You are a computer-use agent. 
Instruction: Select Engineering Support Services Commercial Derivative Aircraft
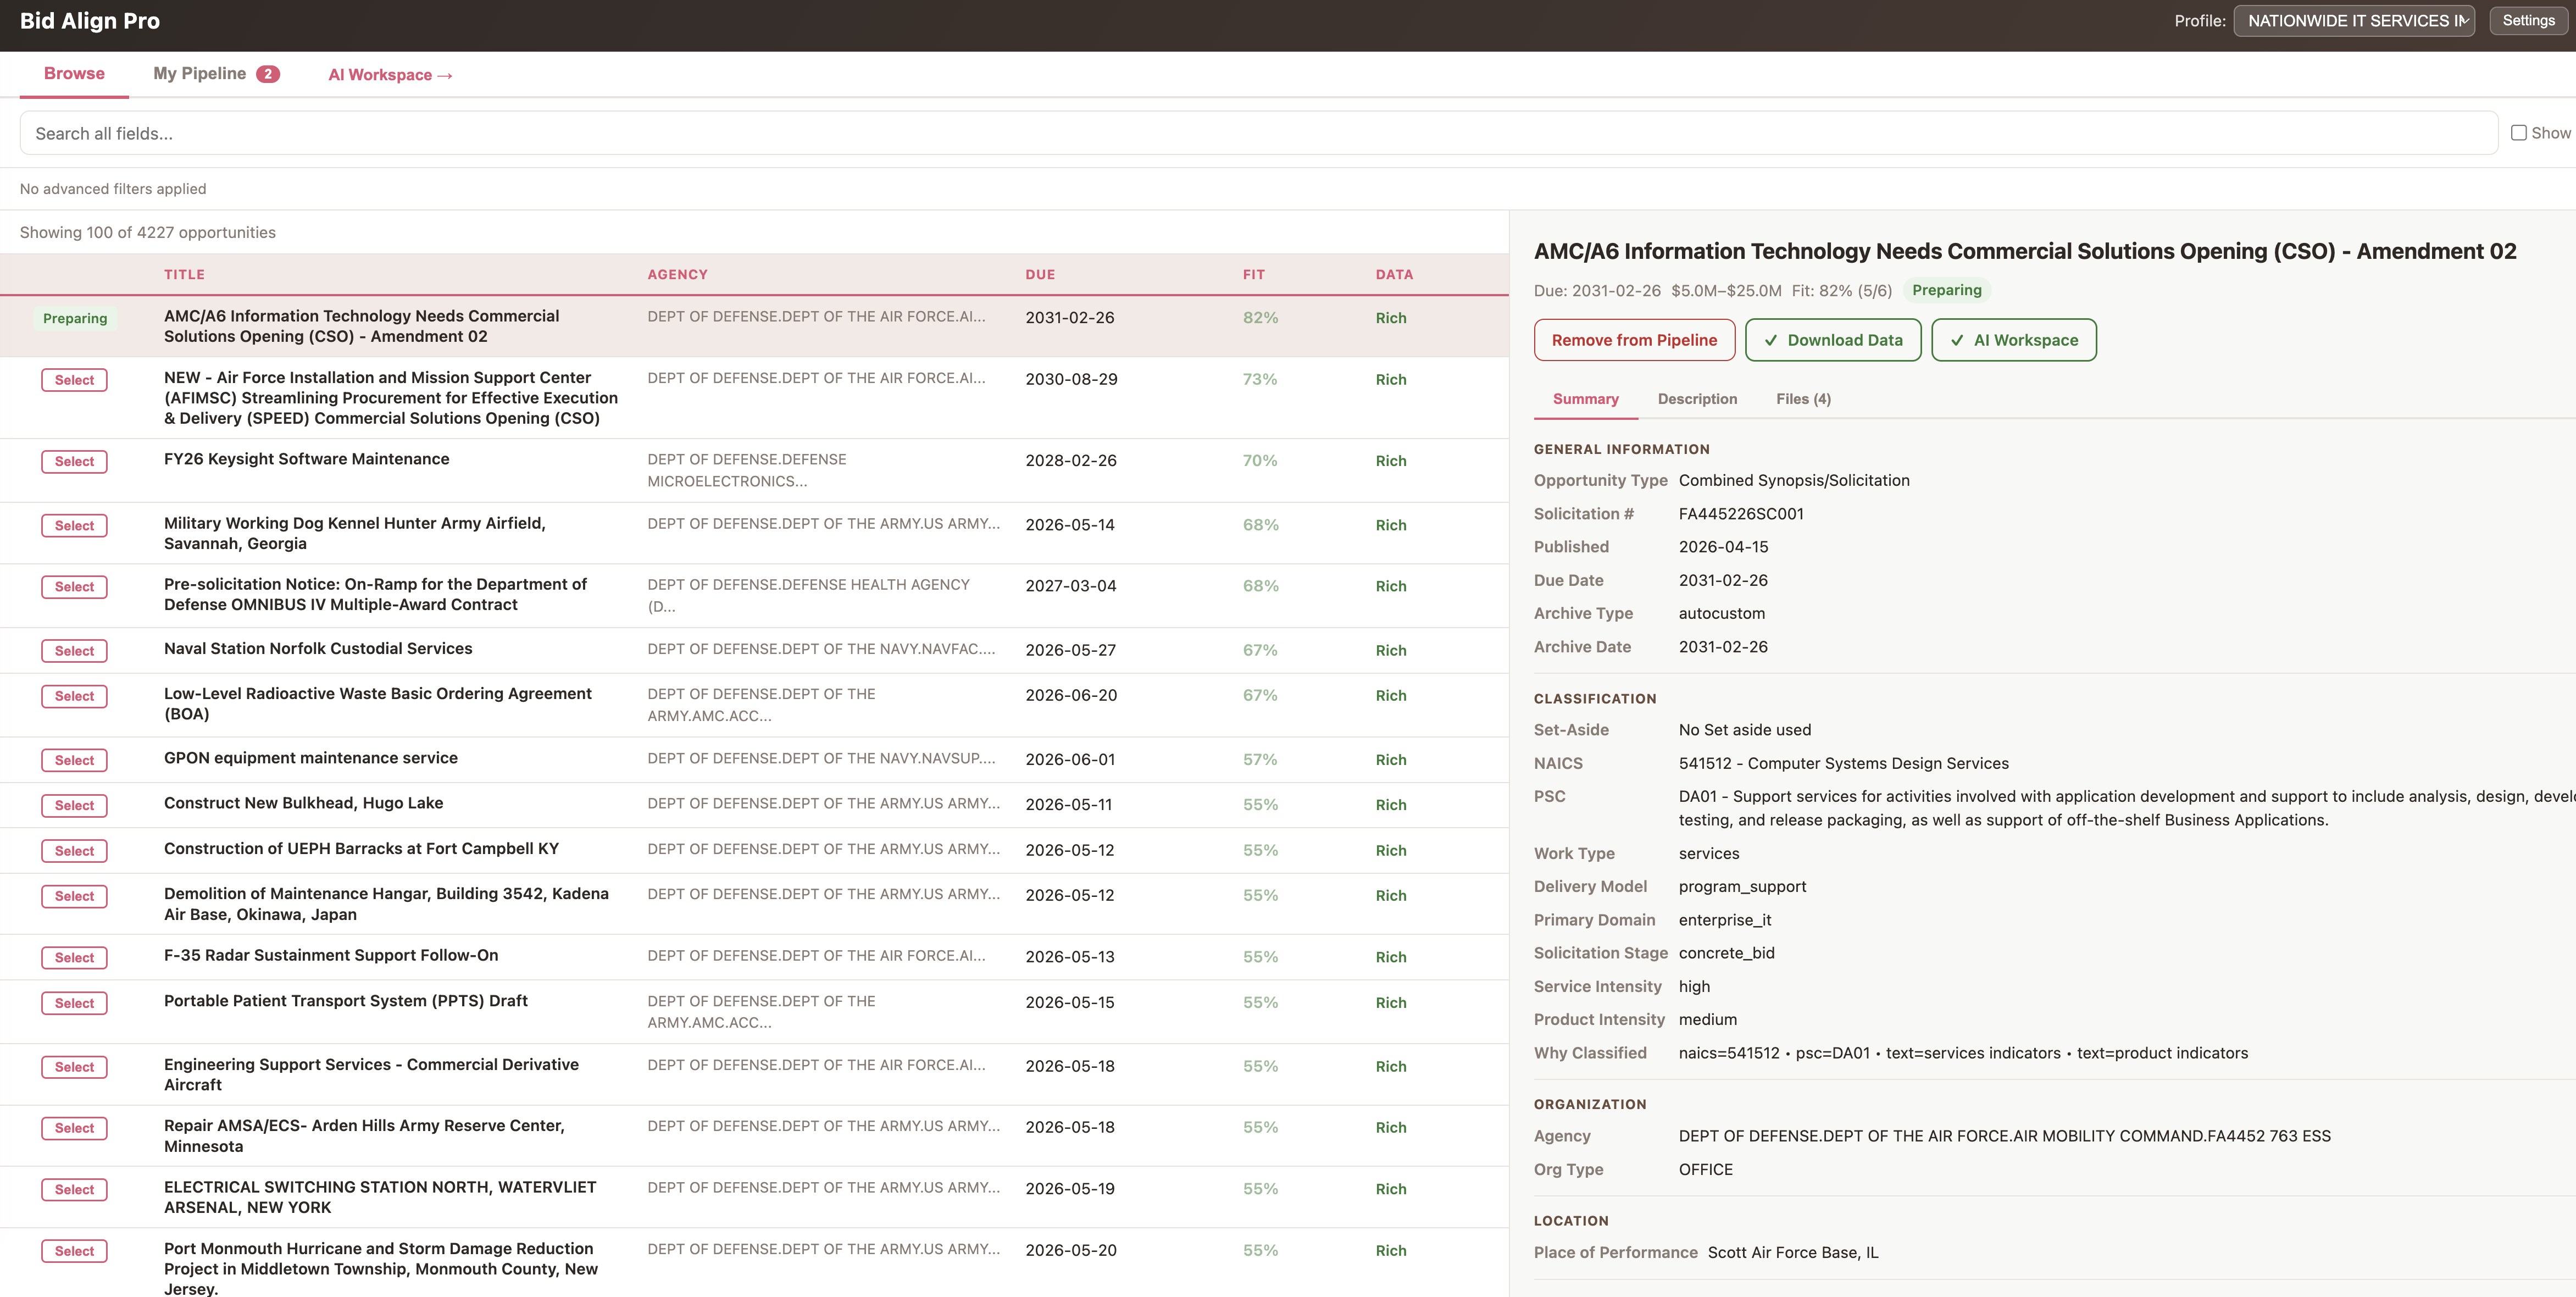(x=74, y=1067)
